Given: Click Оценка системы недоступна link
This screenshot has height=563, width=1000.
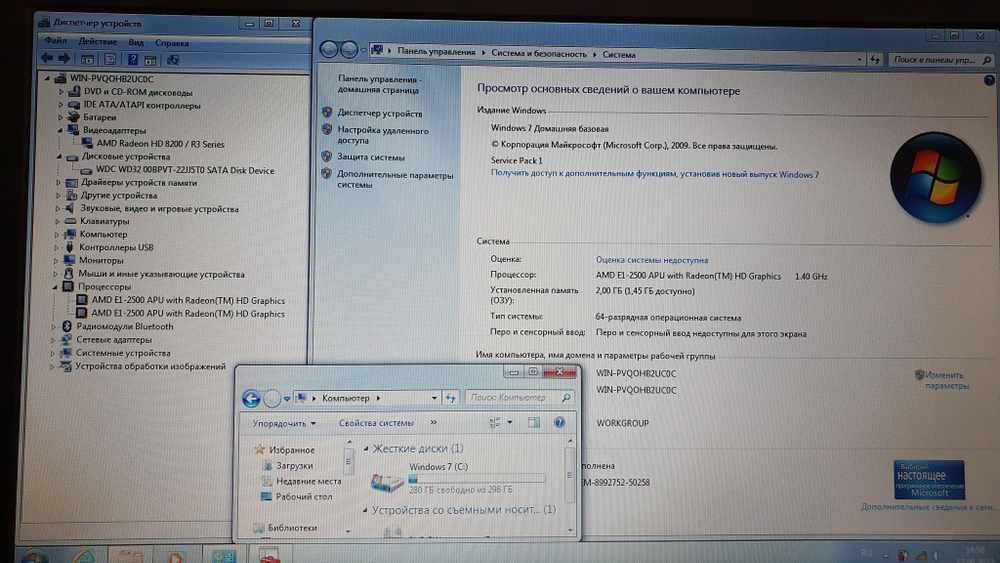Looking at the screenshot, I should [x=651, y=260].
